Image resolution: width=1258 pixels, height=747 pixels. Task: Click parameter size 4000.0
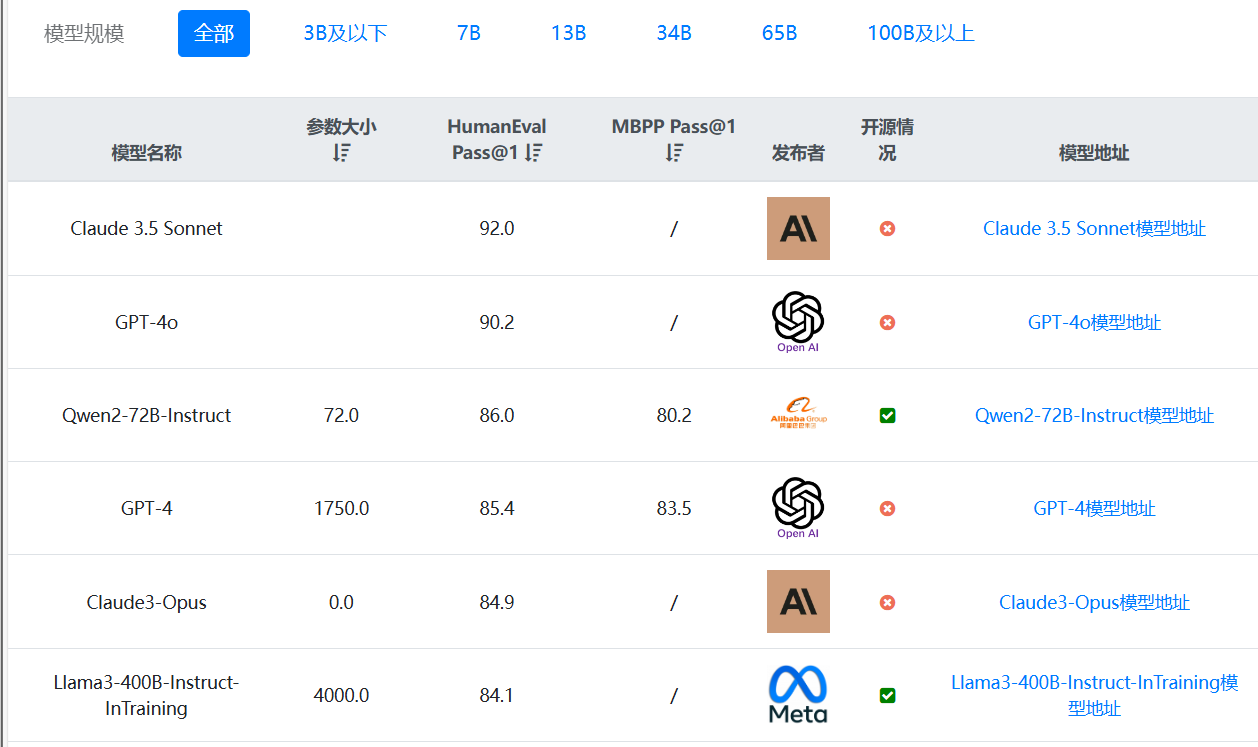(x=342, y=695)
